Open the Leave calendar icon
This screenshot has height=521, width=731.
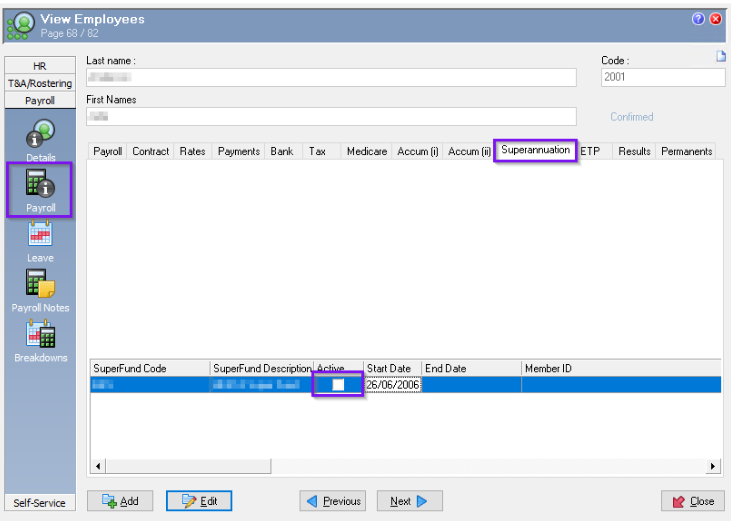pos(41,236)
